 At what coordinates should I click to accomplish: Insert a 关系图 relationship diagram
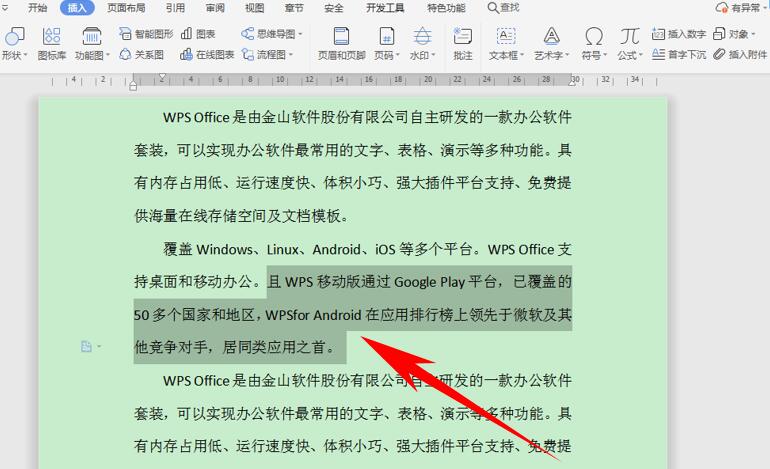(x=141, y=55)
